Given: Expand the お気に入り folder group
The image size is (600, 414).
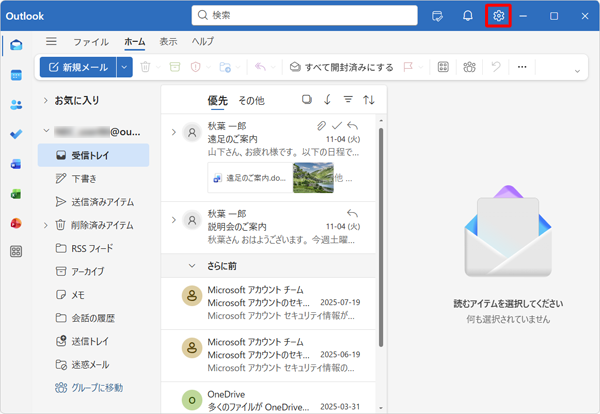Looking at the screenshot, I should (46, 100).
